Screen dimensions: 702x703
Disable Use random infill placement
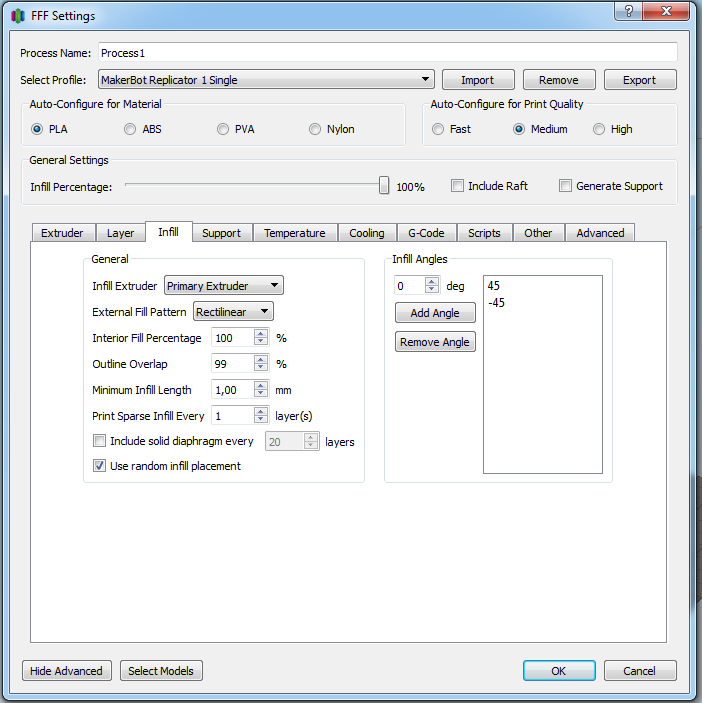(99, 465)
